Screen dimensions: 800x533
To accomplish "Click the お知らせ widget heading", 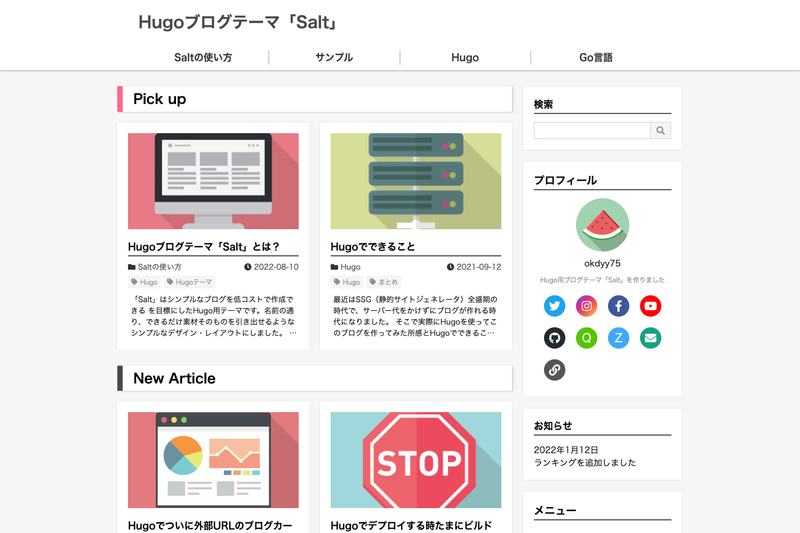I will pyautogui.click(x=553, y=425).
